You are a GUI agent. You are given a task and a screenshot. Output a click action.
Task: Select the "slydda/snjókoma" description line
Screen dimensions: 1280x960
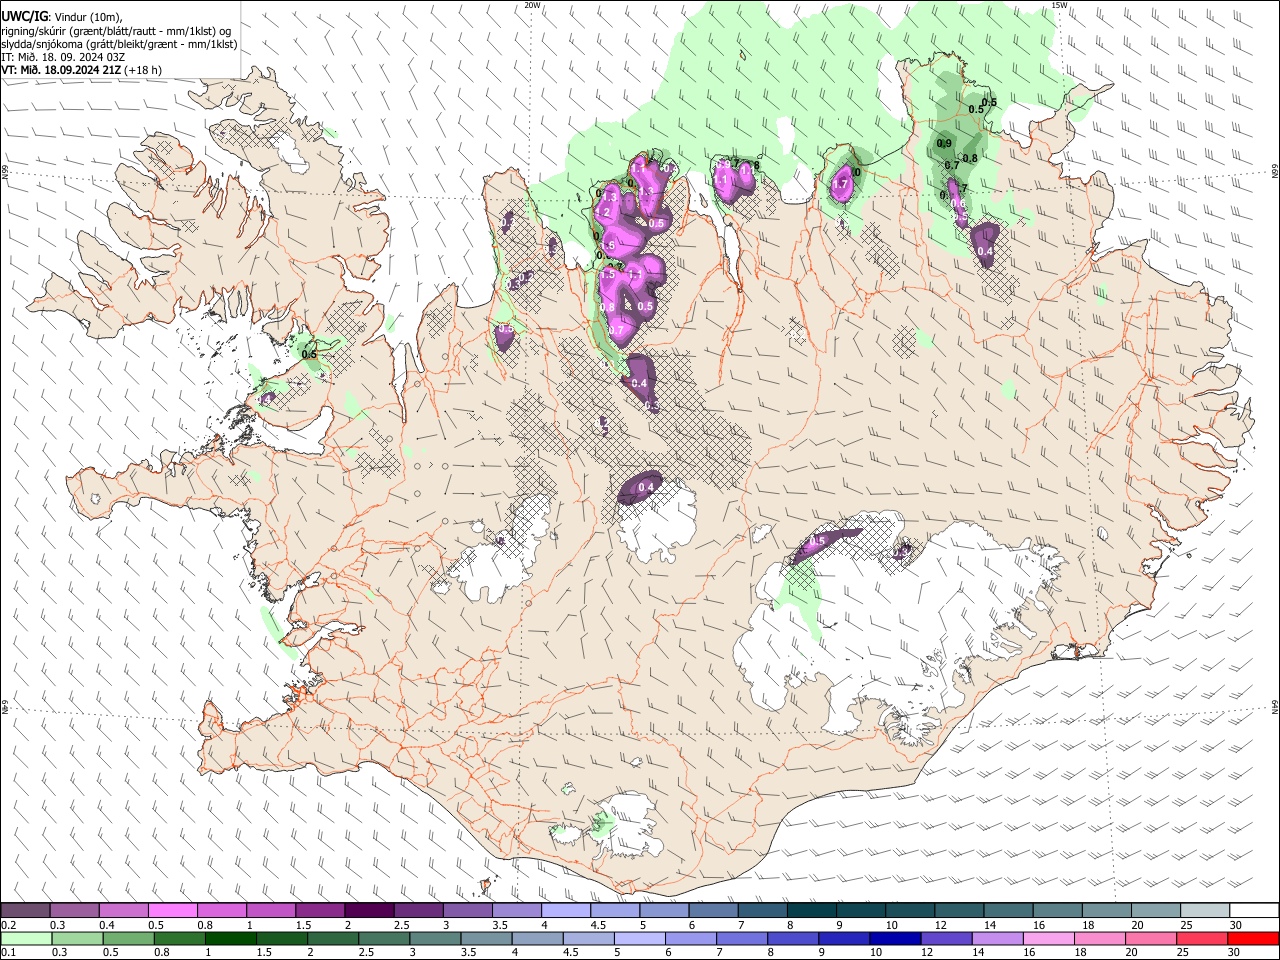pos(119,44)
